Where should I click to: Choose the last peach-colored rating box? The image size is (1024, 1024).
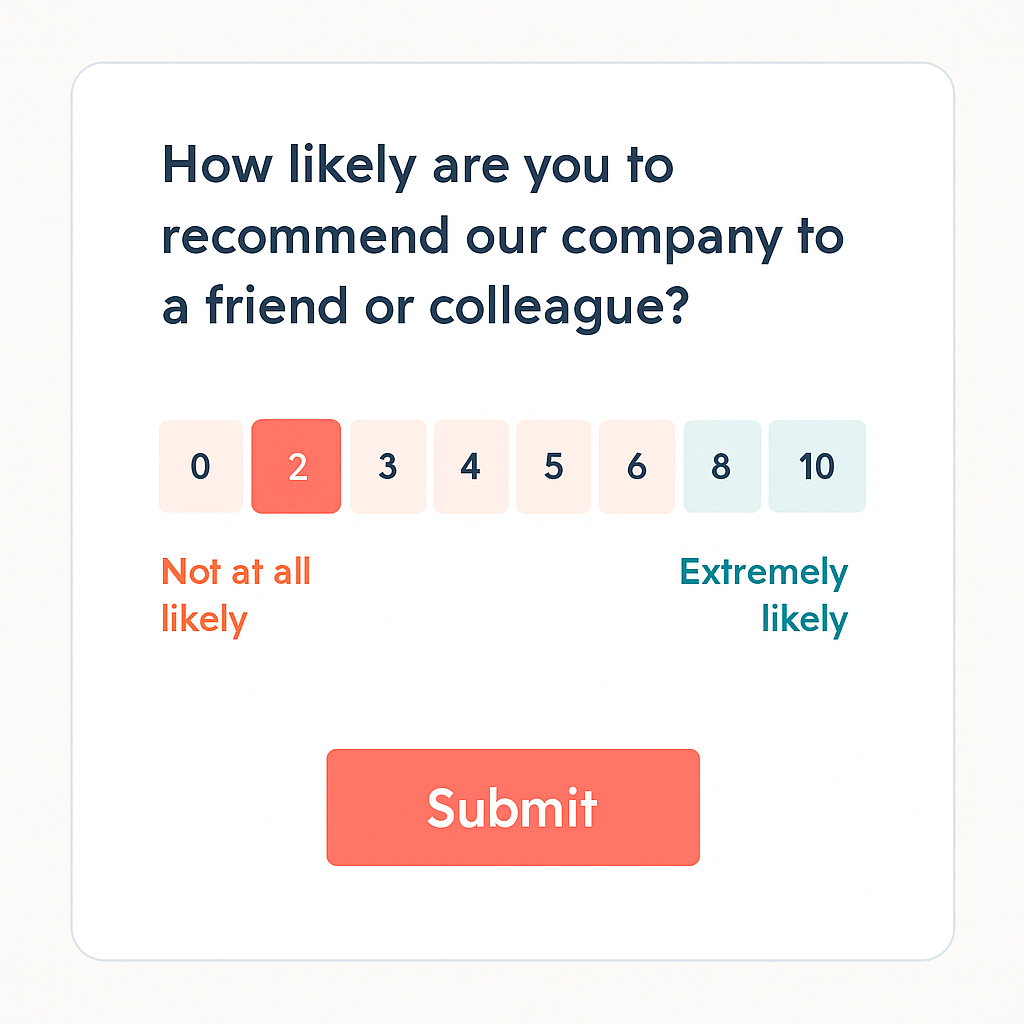pos(637,466)
